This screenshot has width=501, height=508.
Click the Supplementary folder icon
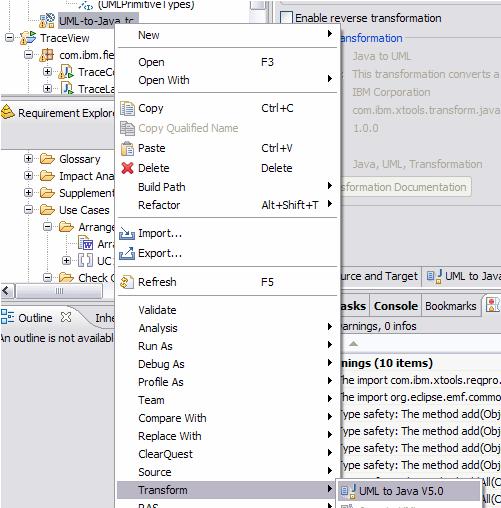click(47, 193)
